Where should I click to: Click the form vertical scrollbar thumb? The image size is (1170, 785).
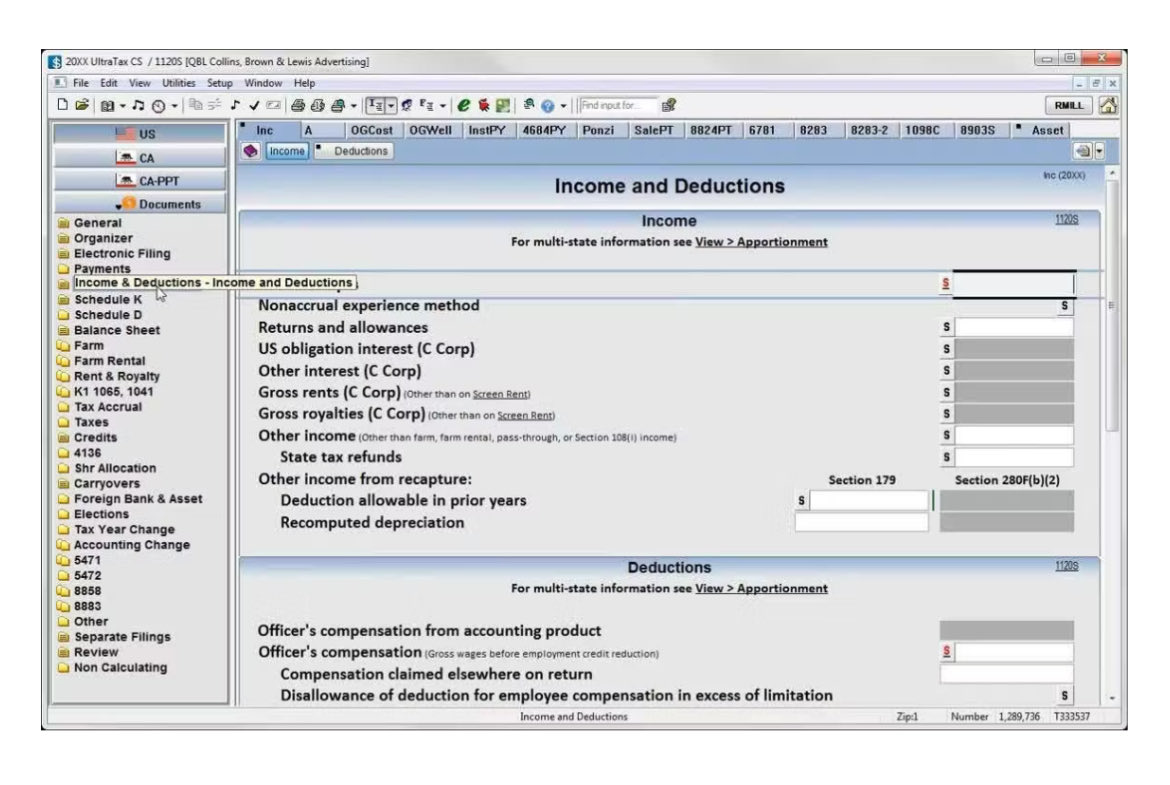point(1112,306)
